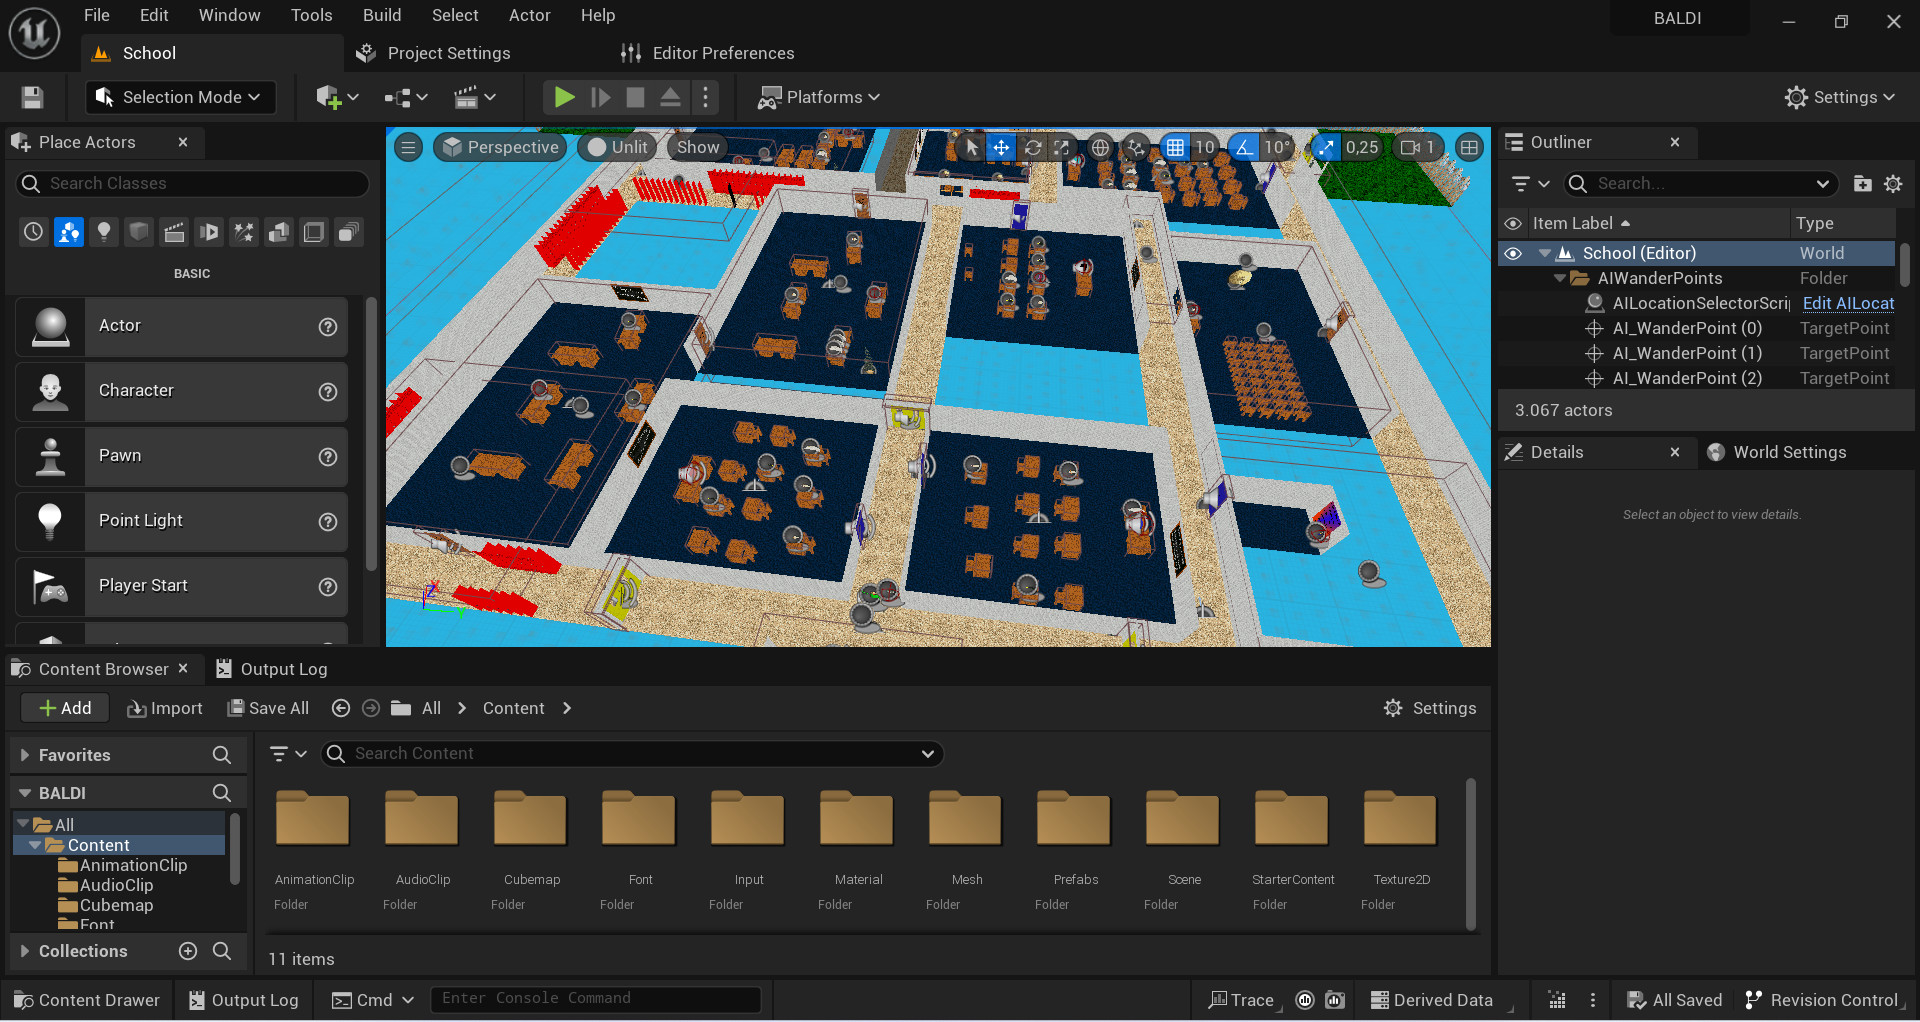
Task: Open rotation snap value 10°
Action: (x=1277, y=148)
